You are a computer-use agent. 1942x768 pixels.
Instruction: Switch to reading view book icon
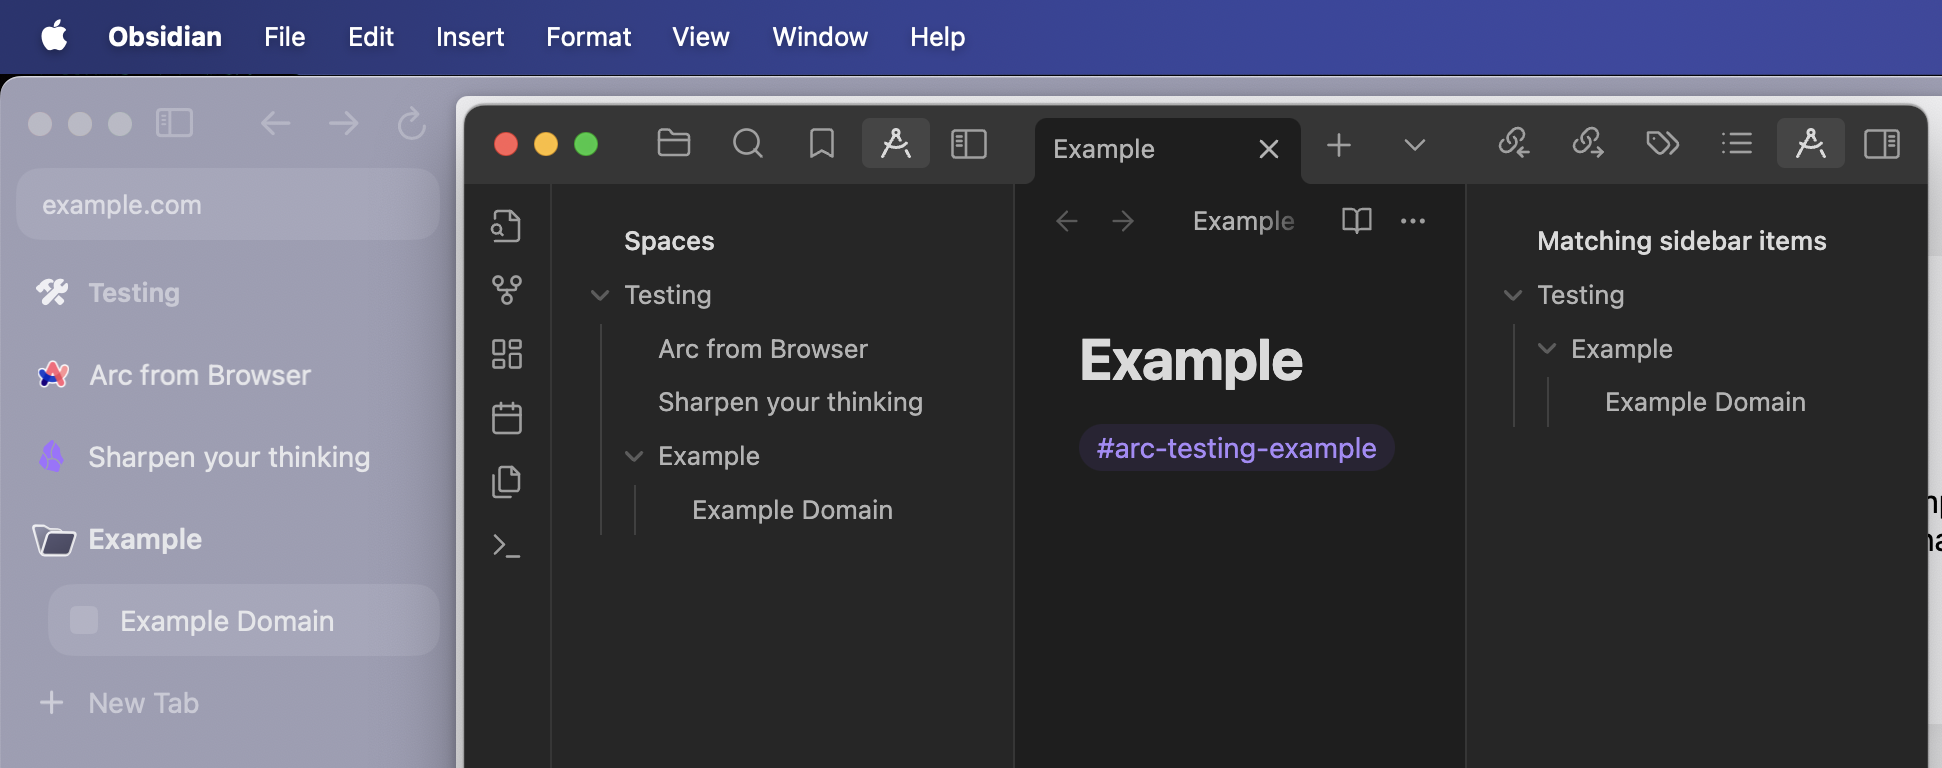(1357, 221)
